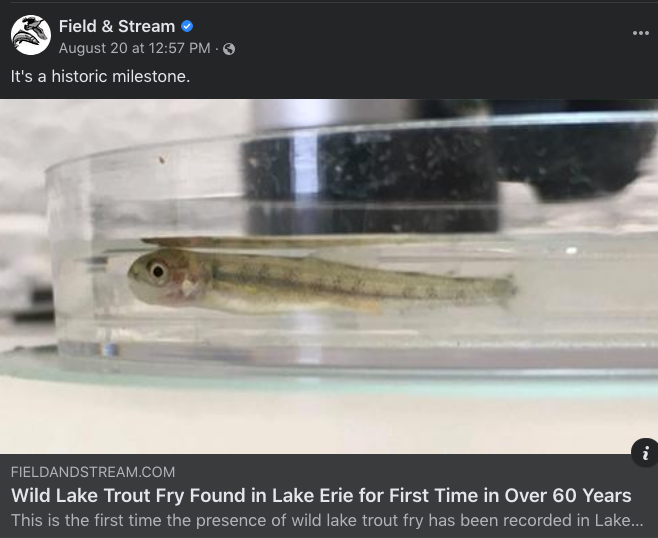Open the three-dot post options menu

[x=640, y=33]
